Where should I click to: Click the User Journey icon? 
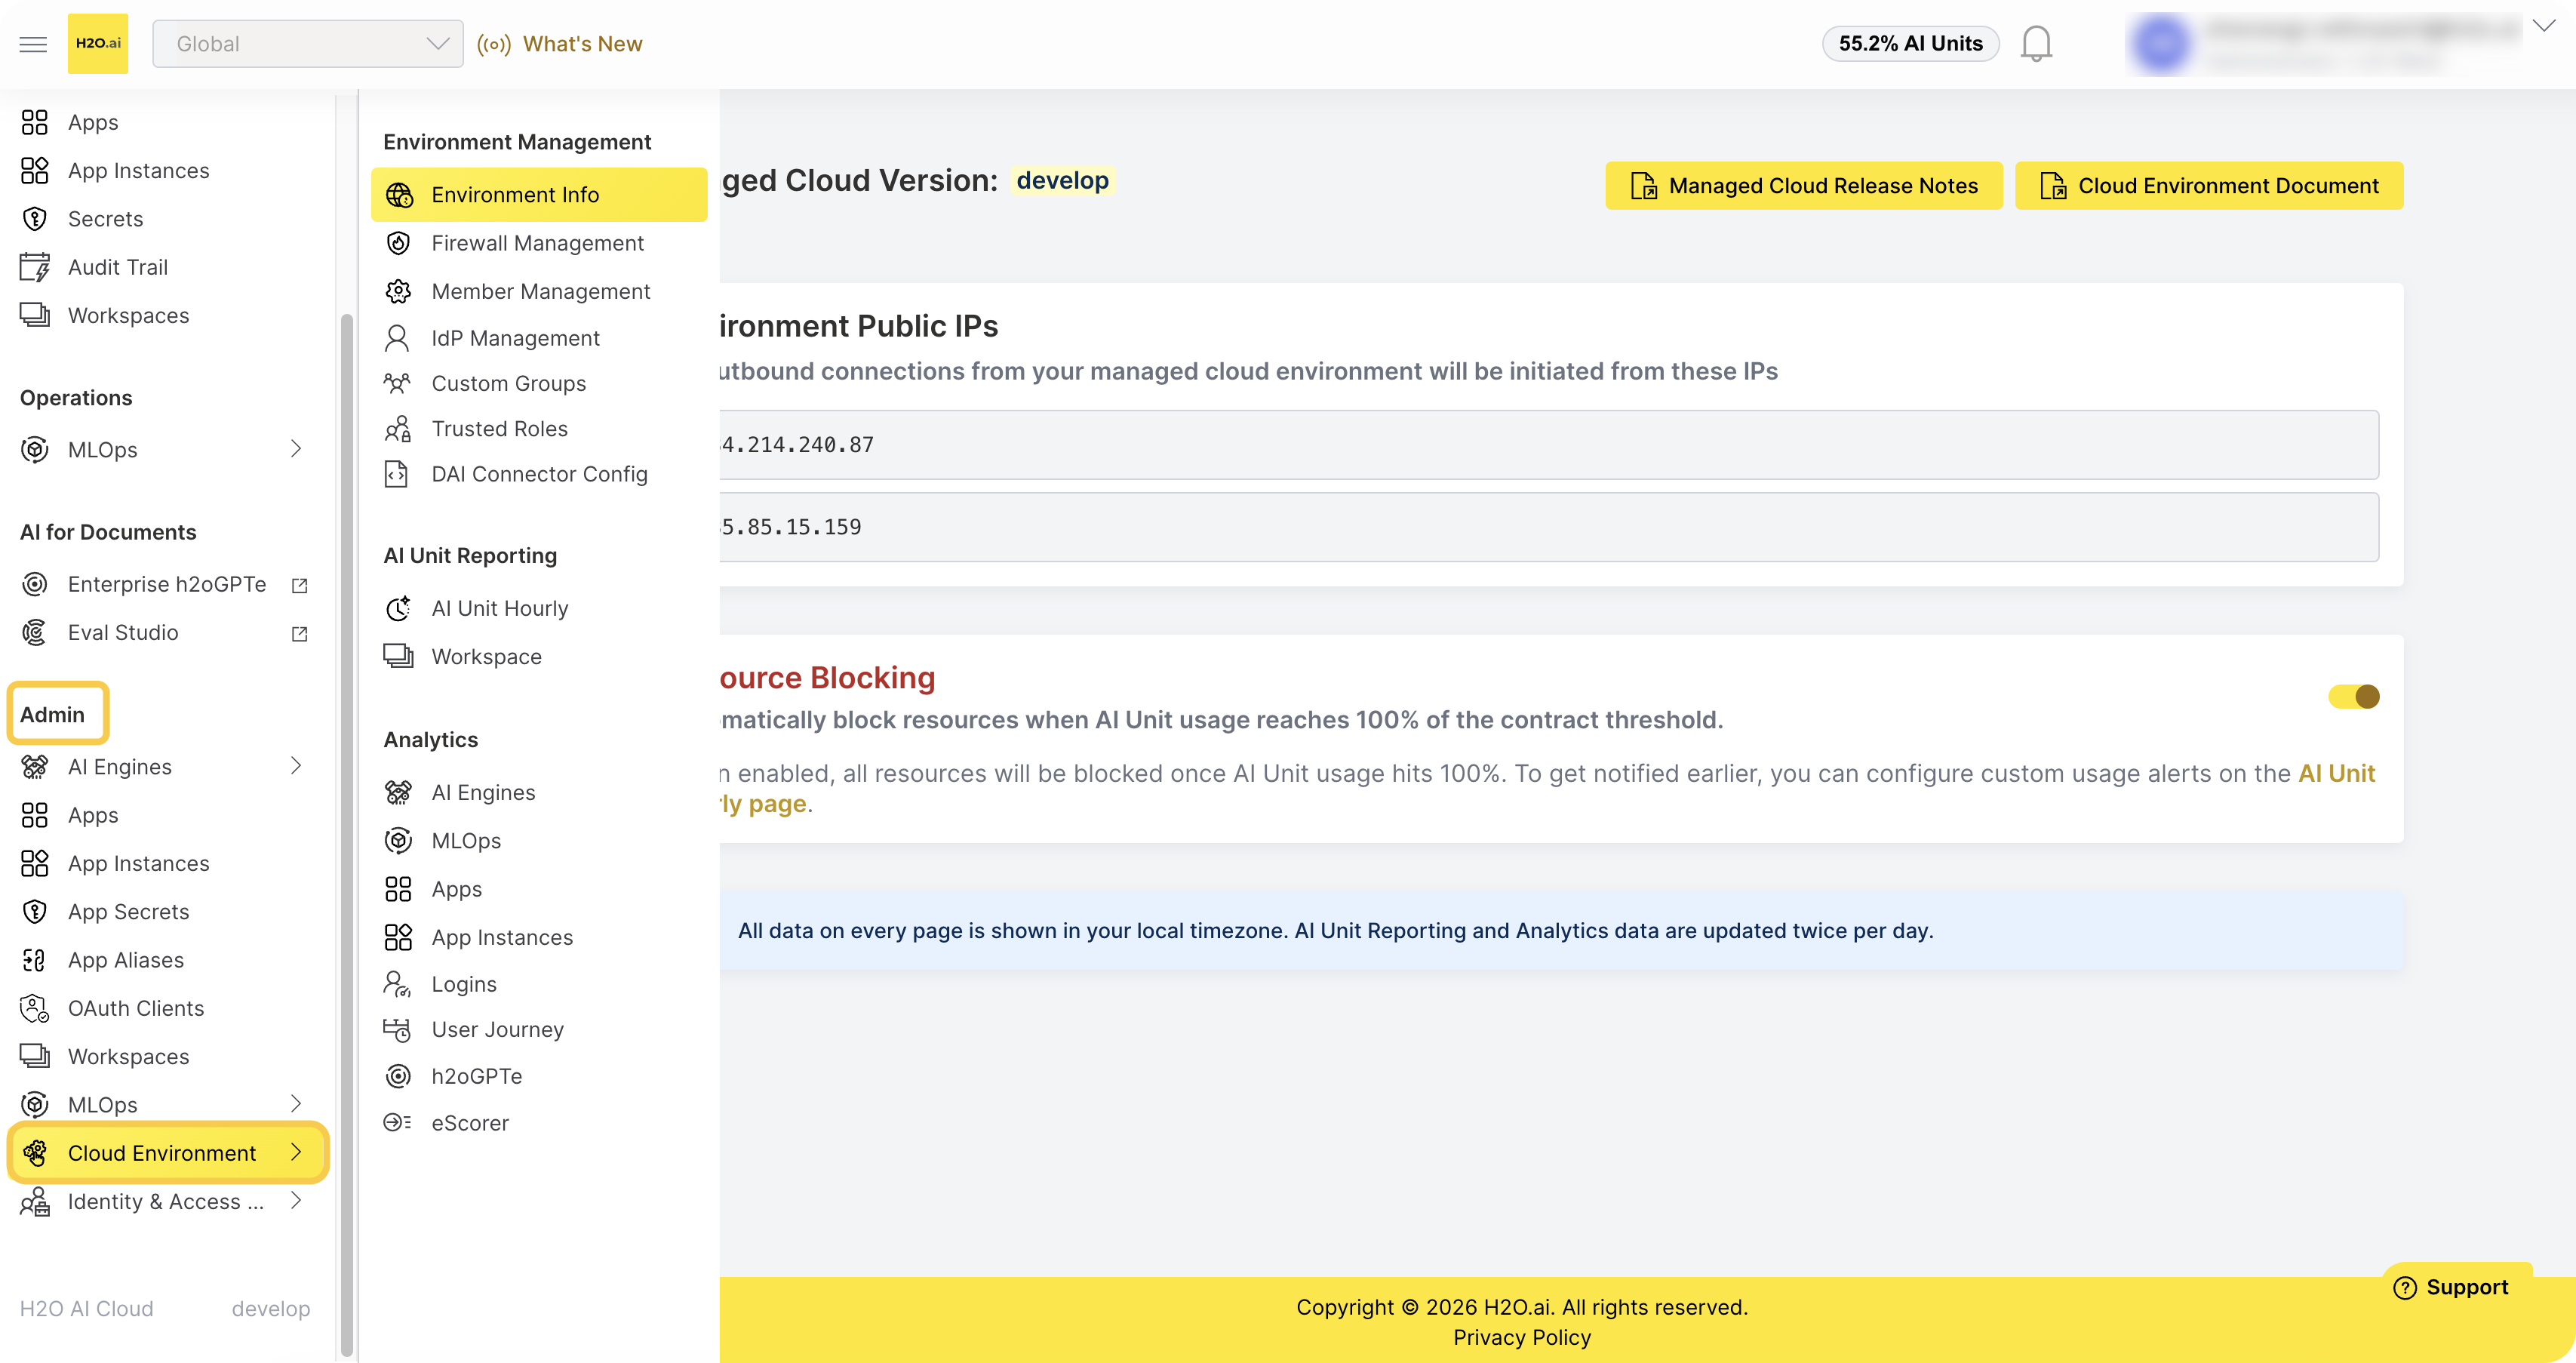click(397, 1029)
